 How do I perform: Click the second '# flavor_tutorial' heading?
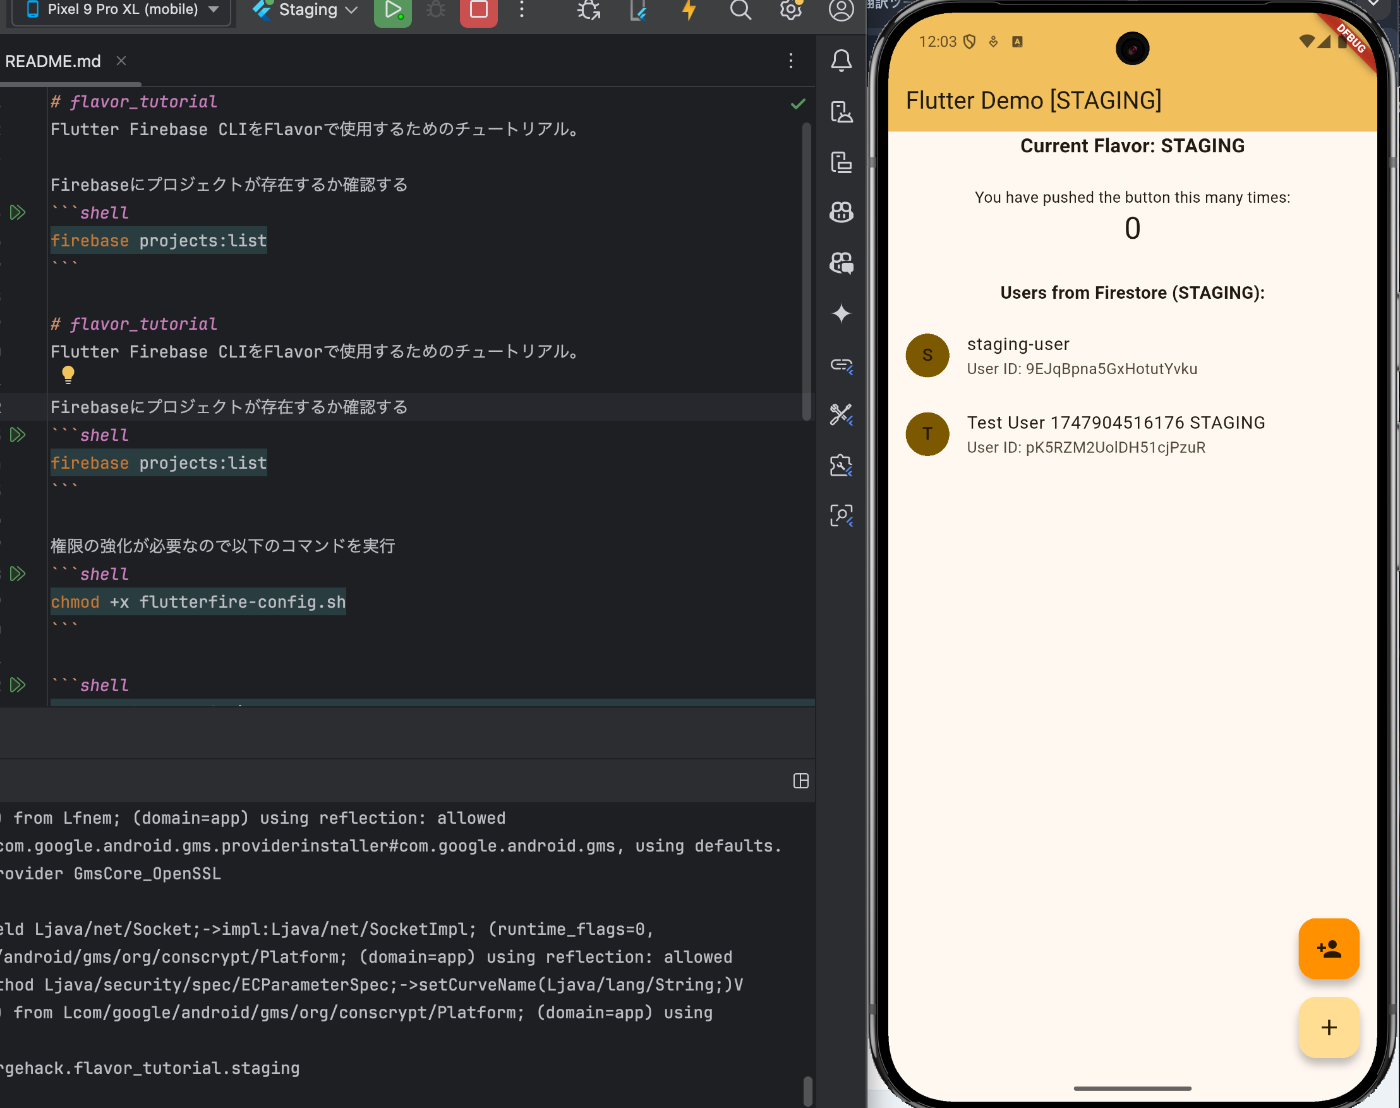coord(134,324)
